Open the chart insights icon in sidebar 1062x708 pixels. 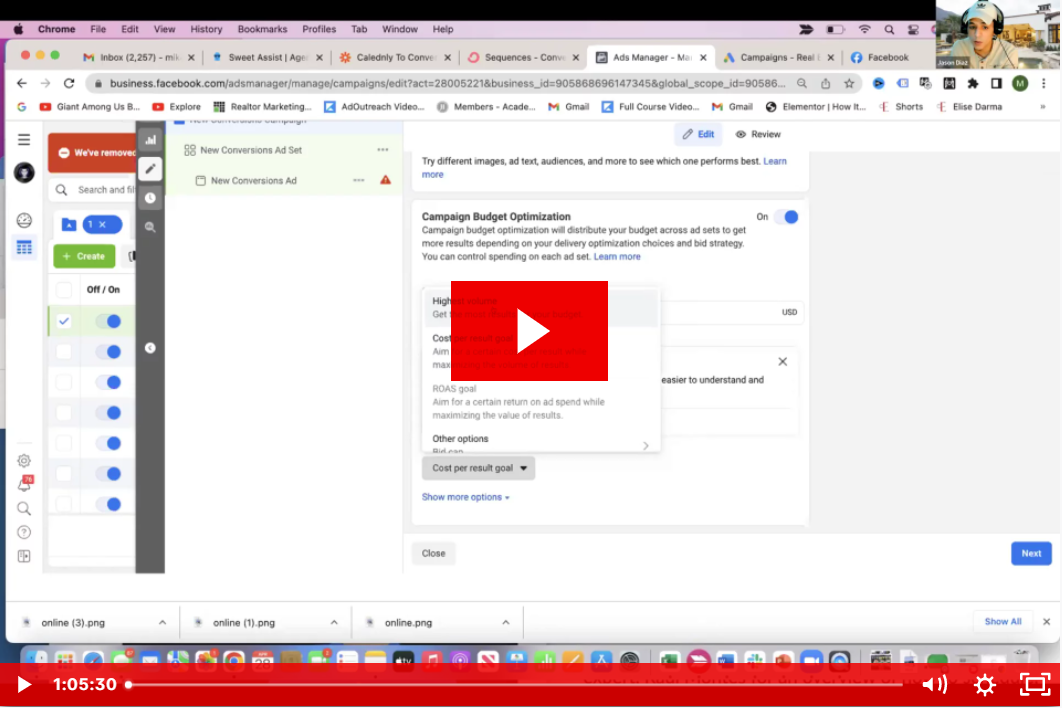pyautogui.click(x=150, y=140)
